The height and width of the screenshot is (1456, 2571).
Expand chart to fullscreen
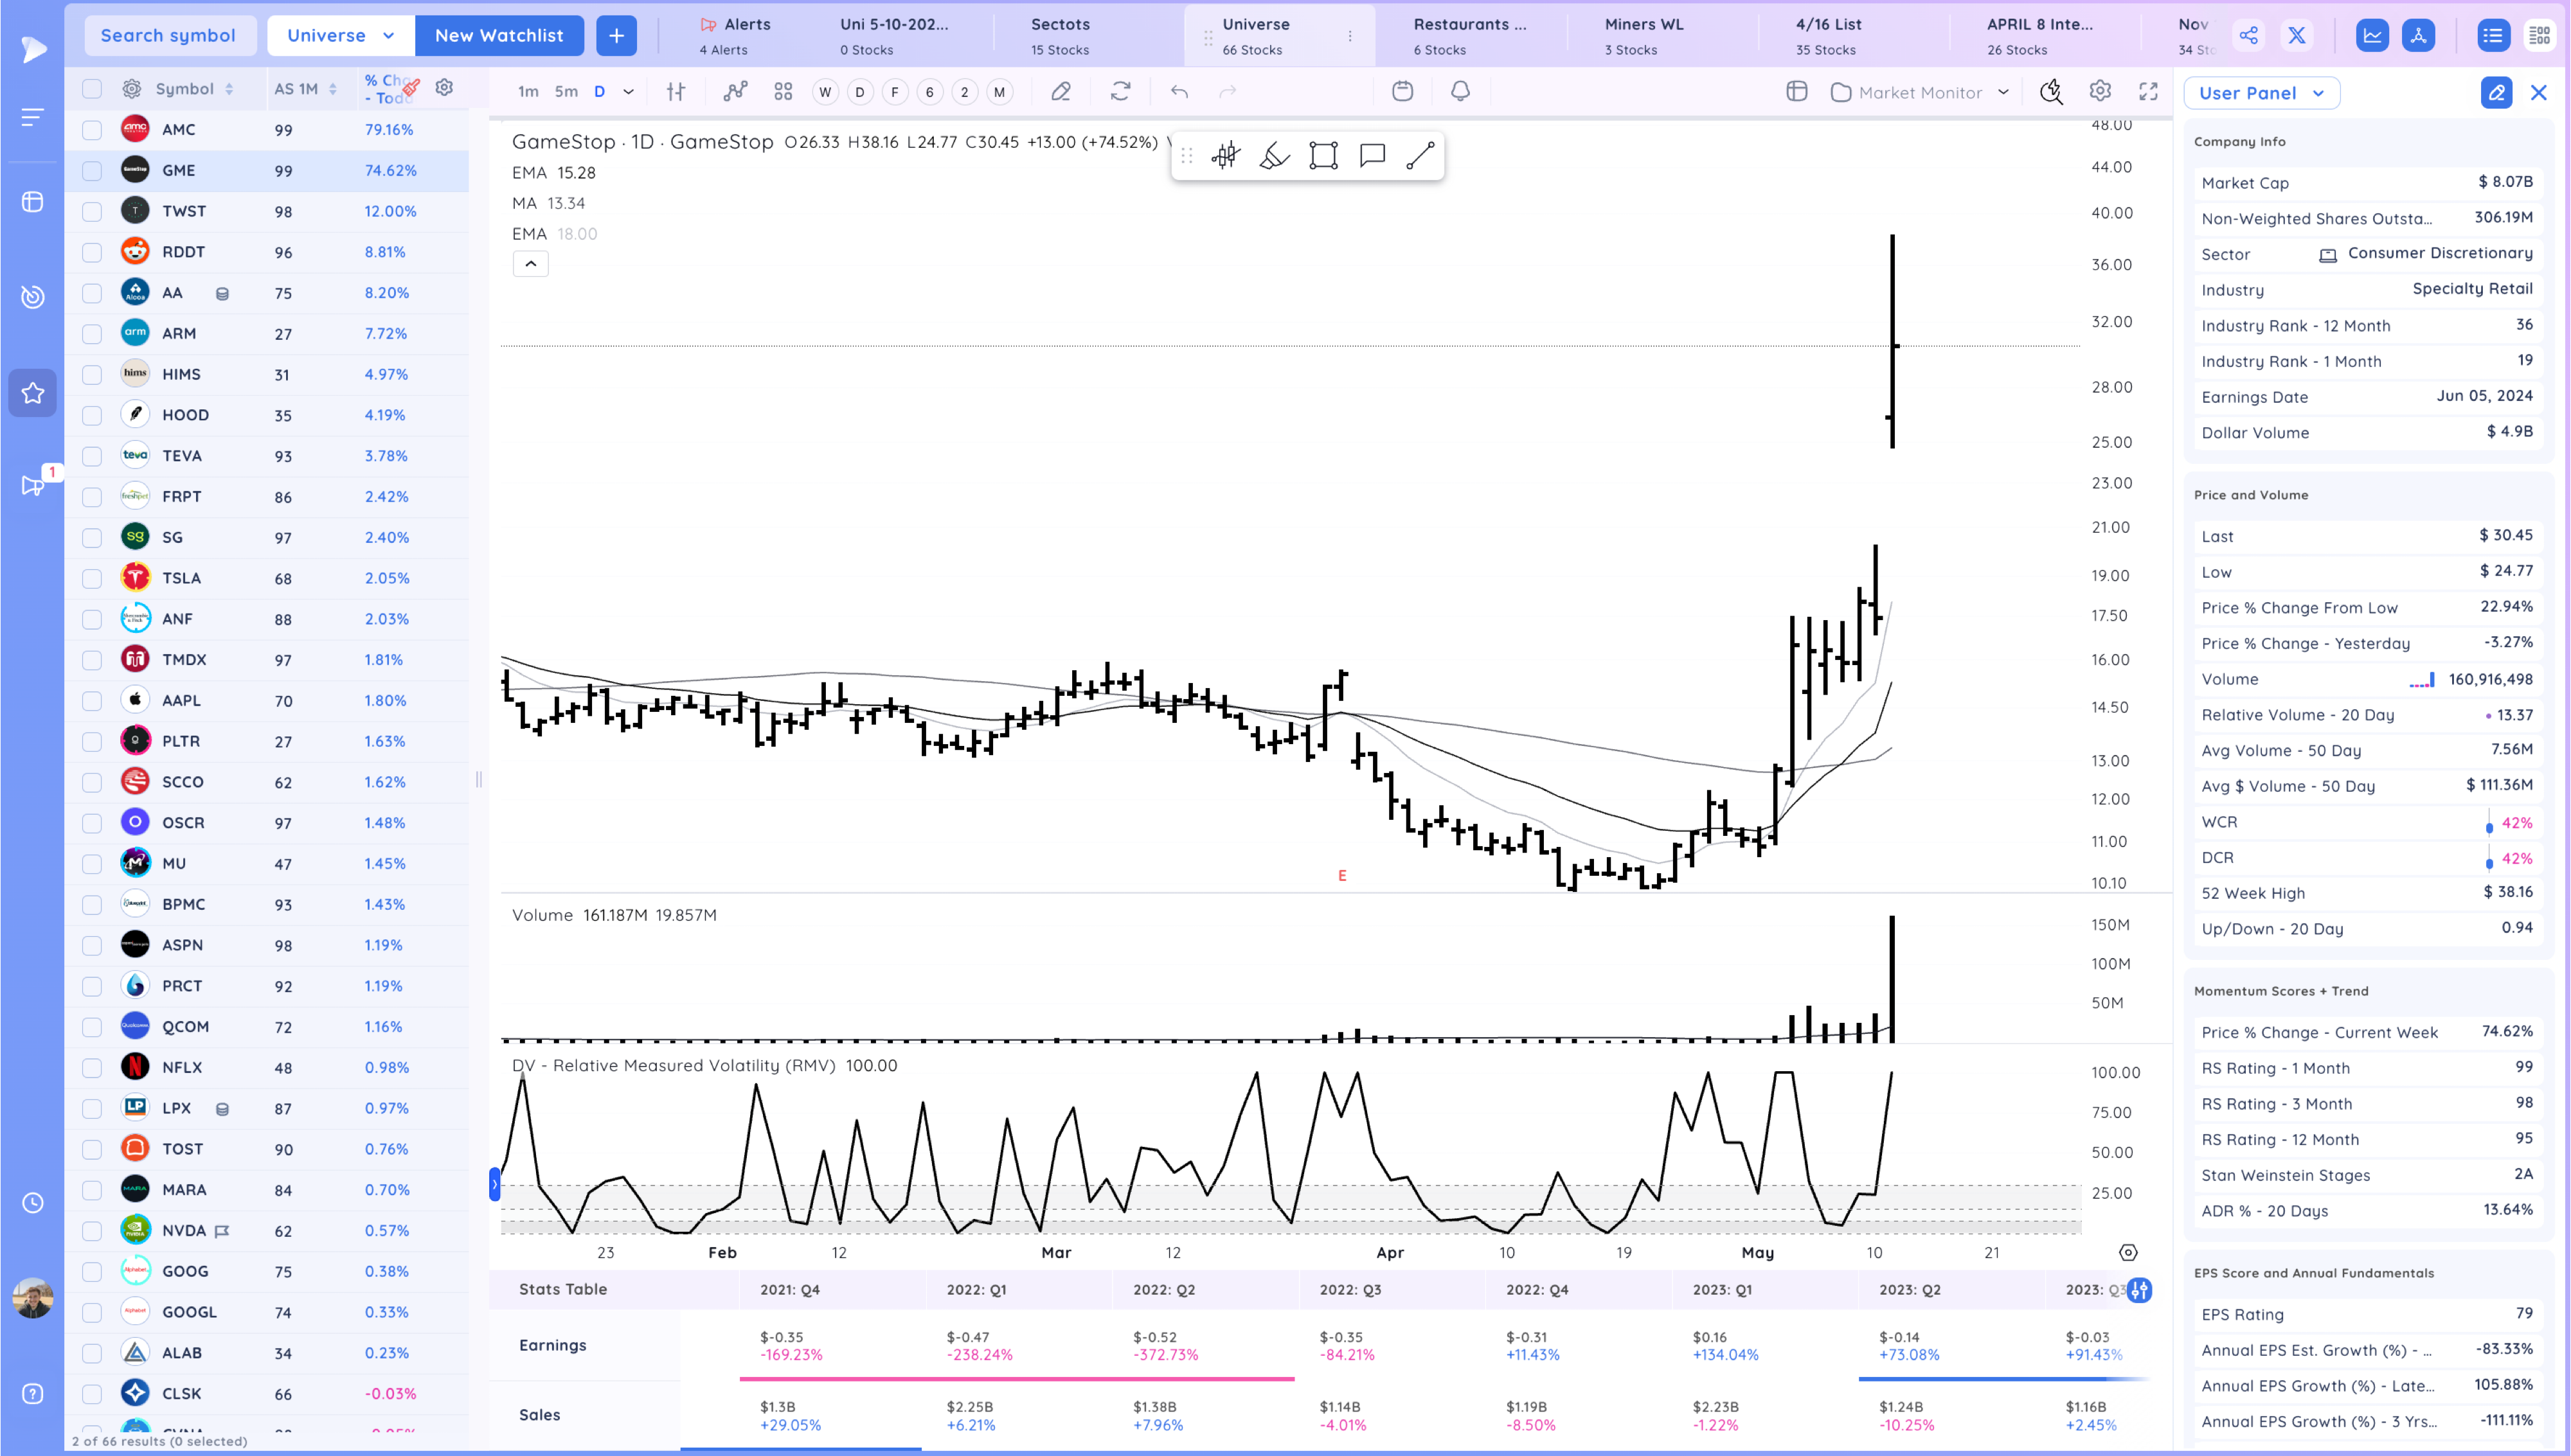tap(2148, 92)
